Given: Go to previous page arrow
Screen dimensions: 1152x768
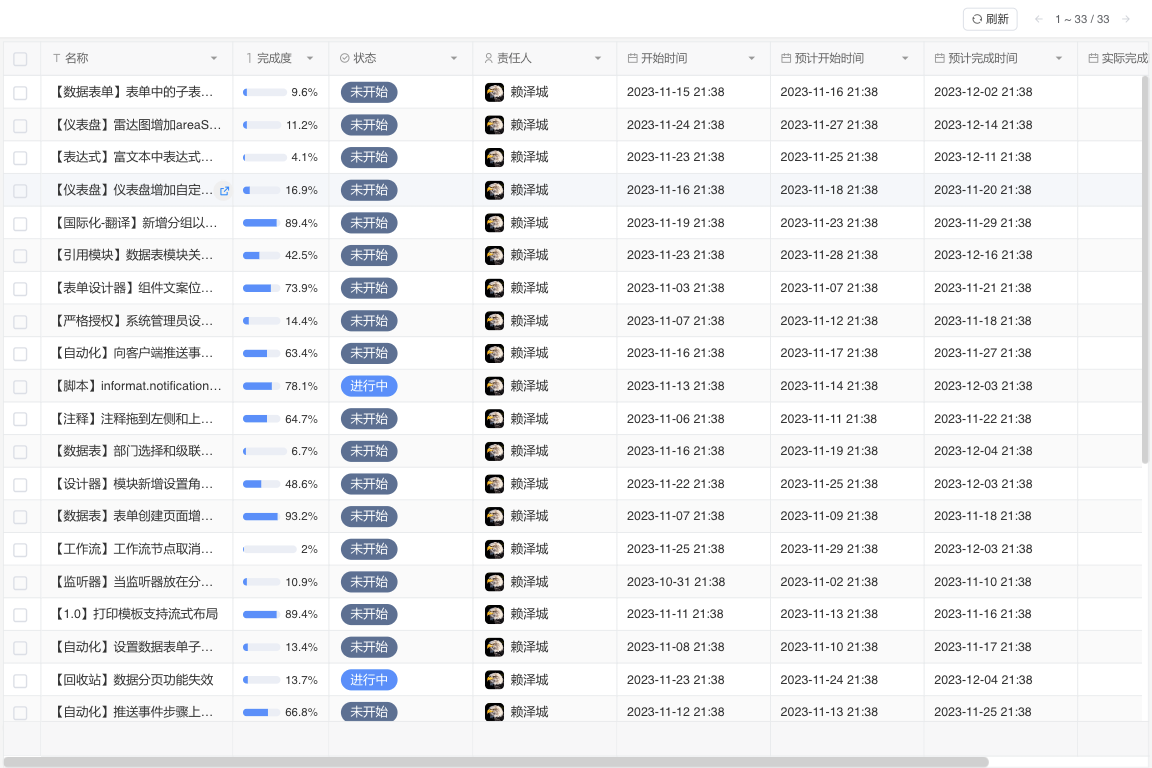Looking at the screenshot, I should [x=1039, y=19].
